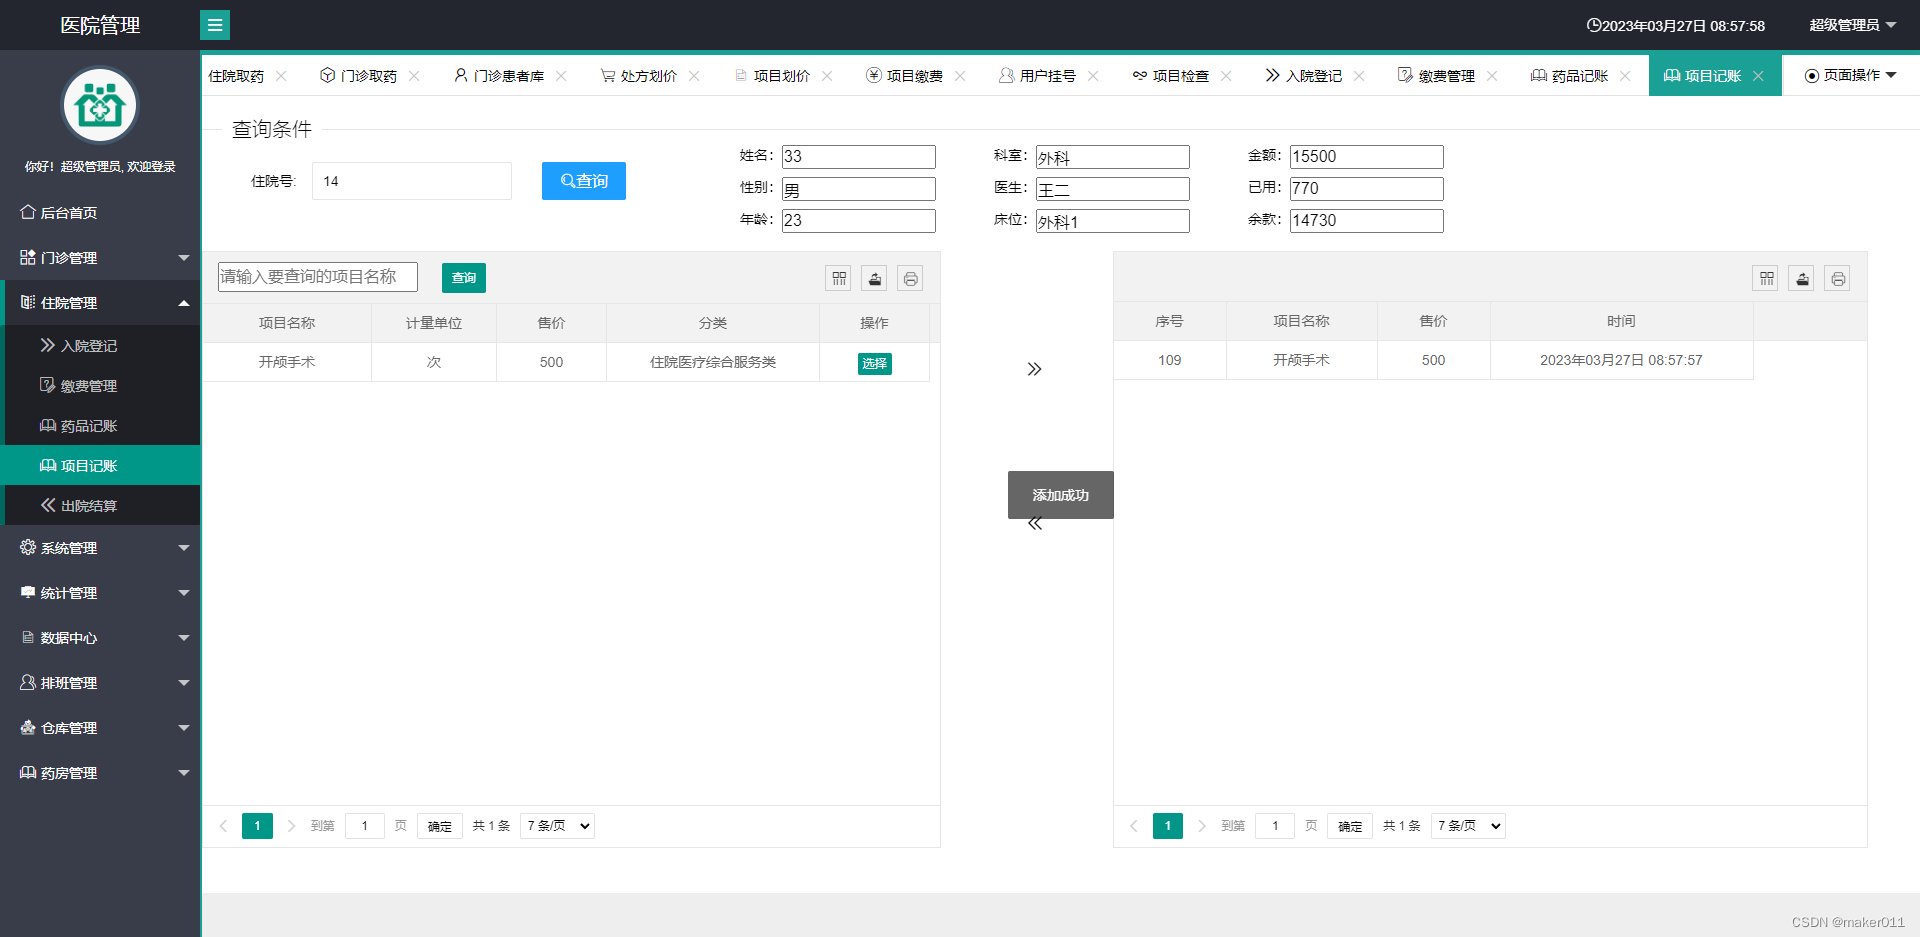The image size is (1920, 937).
Task: Go to previous page in right table
Action: point(1133,826)
